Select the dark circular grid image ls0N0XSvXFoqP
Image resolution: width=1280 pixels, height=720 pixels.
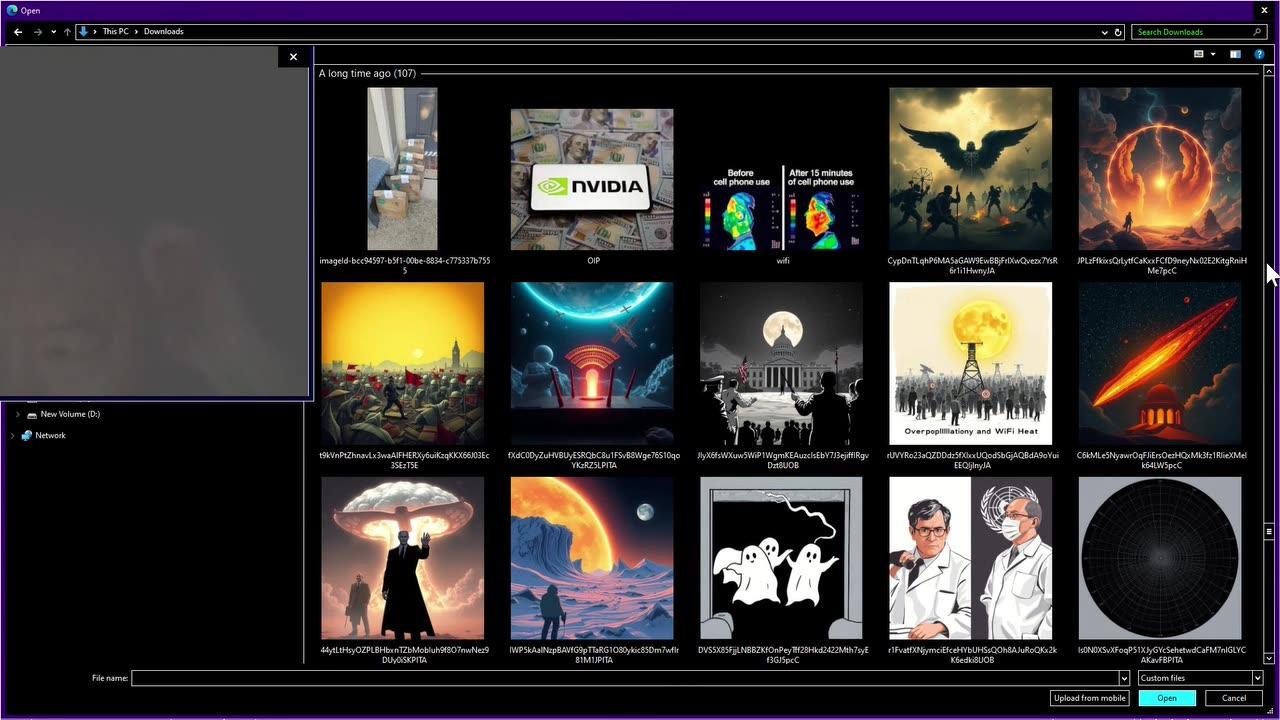[x=1160, y=558]
